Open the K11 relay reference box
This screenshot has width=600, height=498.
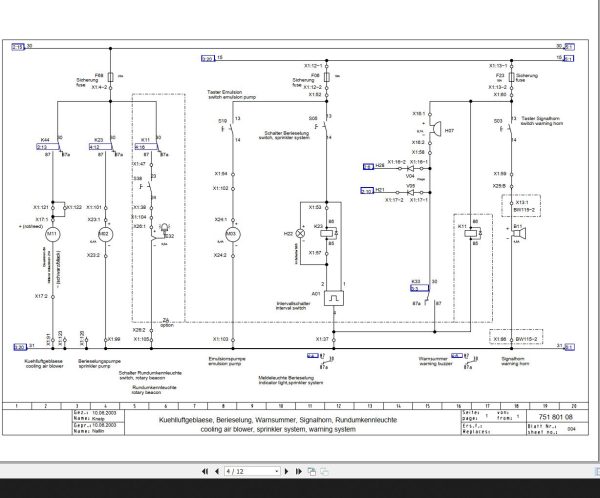pos(146,147)
